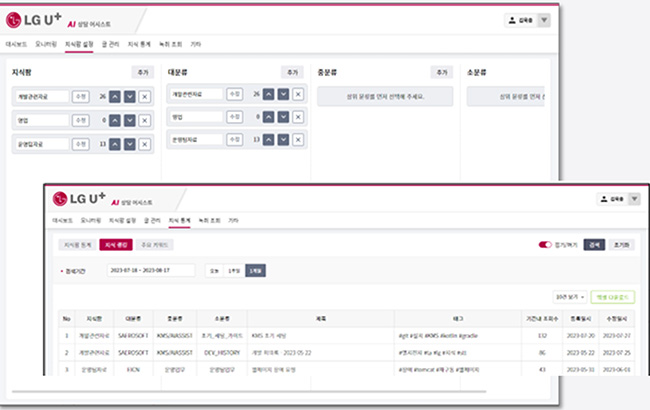Move the first 지식함 row down

pyautogui.click(x=129, y=95)
